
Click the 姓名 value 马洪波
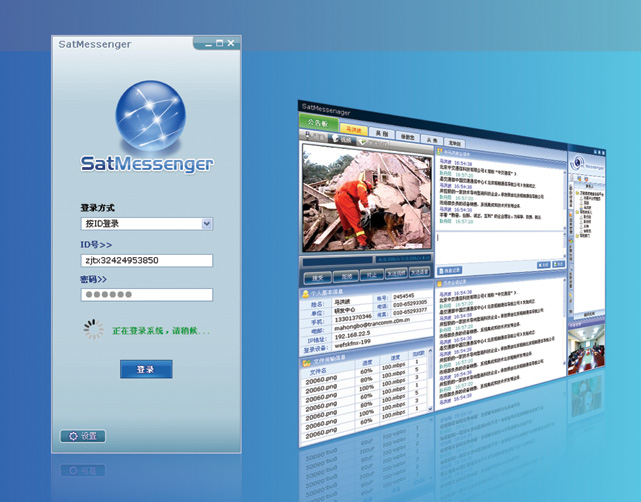[343, 302]
